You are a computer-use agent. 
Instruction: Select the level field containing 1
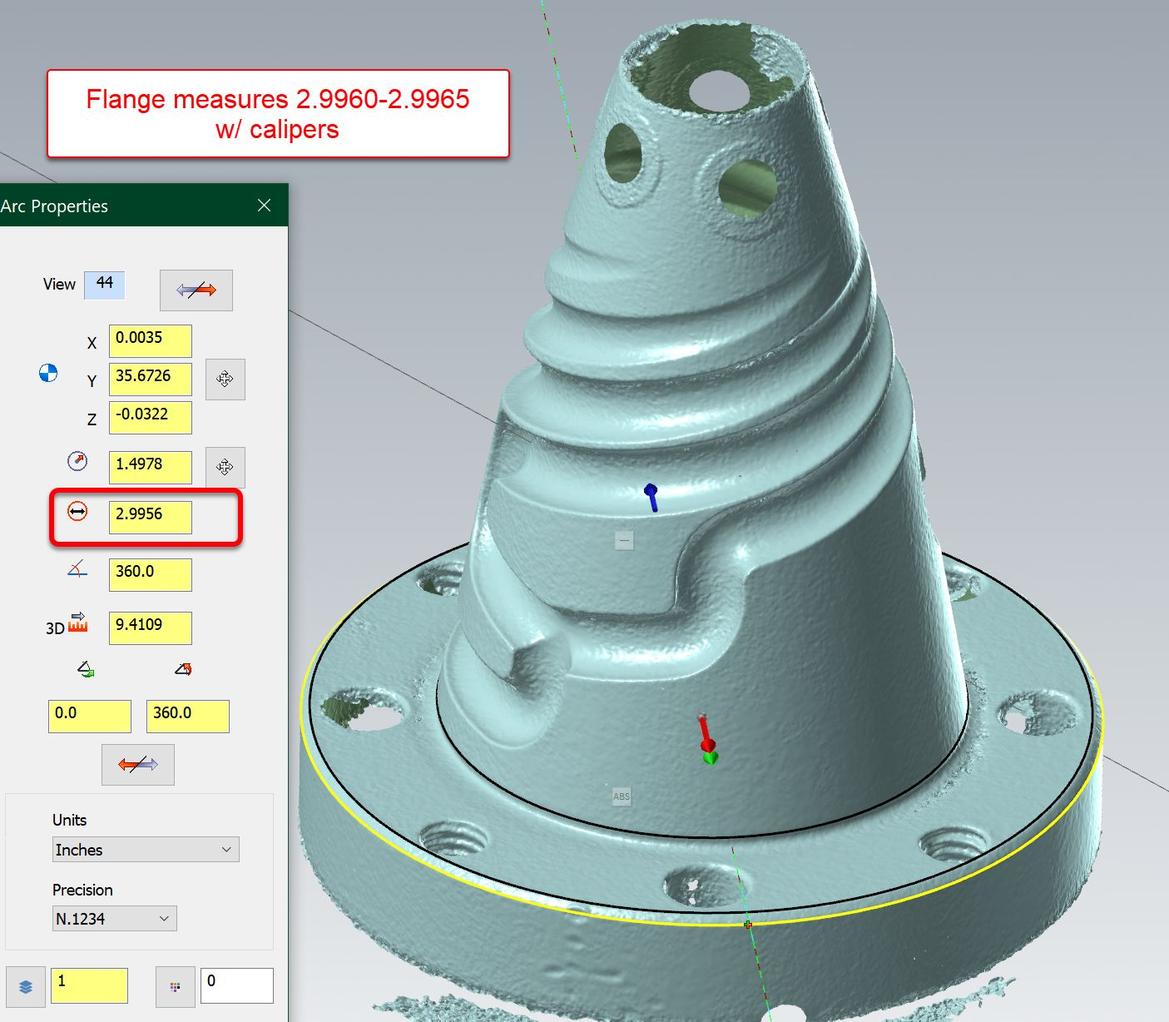point(89,985)
